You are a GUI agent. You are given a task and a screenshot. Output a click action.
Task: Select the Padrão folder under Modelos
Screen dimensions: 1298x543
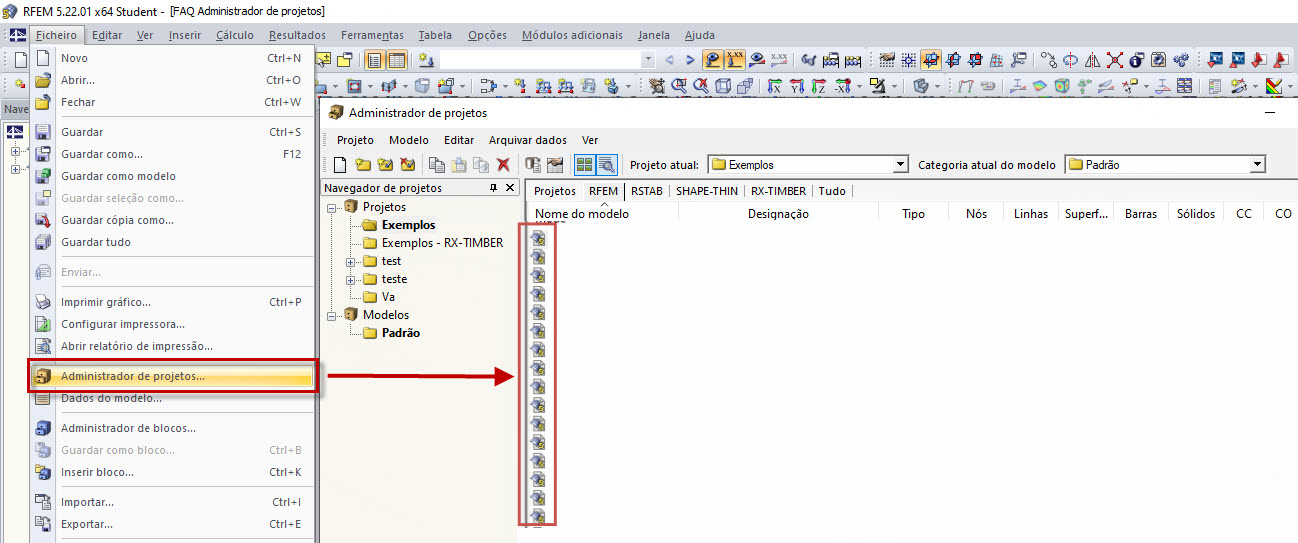click(401, 333)
